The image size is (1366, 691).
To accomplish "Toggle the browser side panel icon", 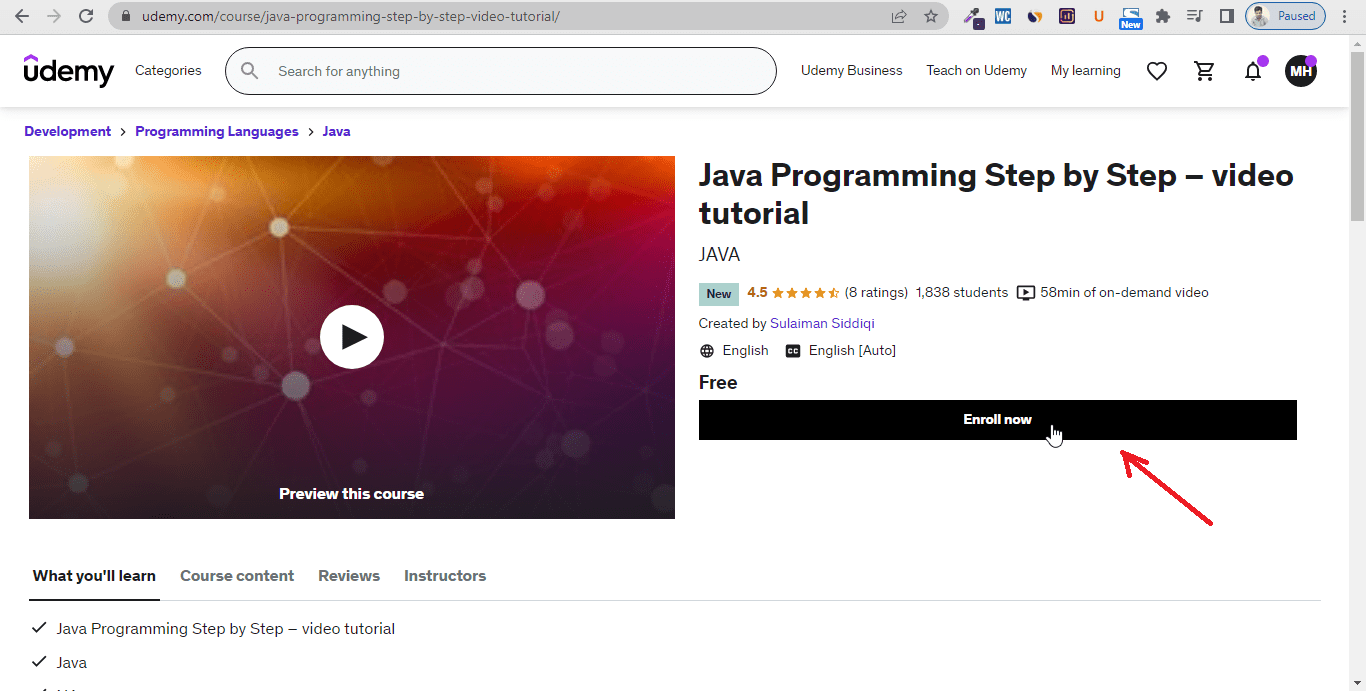I will pos(1226,16).
